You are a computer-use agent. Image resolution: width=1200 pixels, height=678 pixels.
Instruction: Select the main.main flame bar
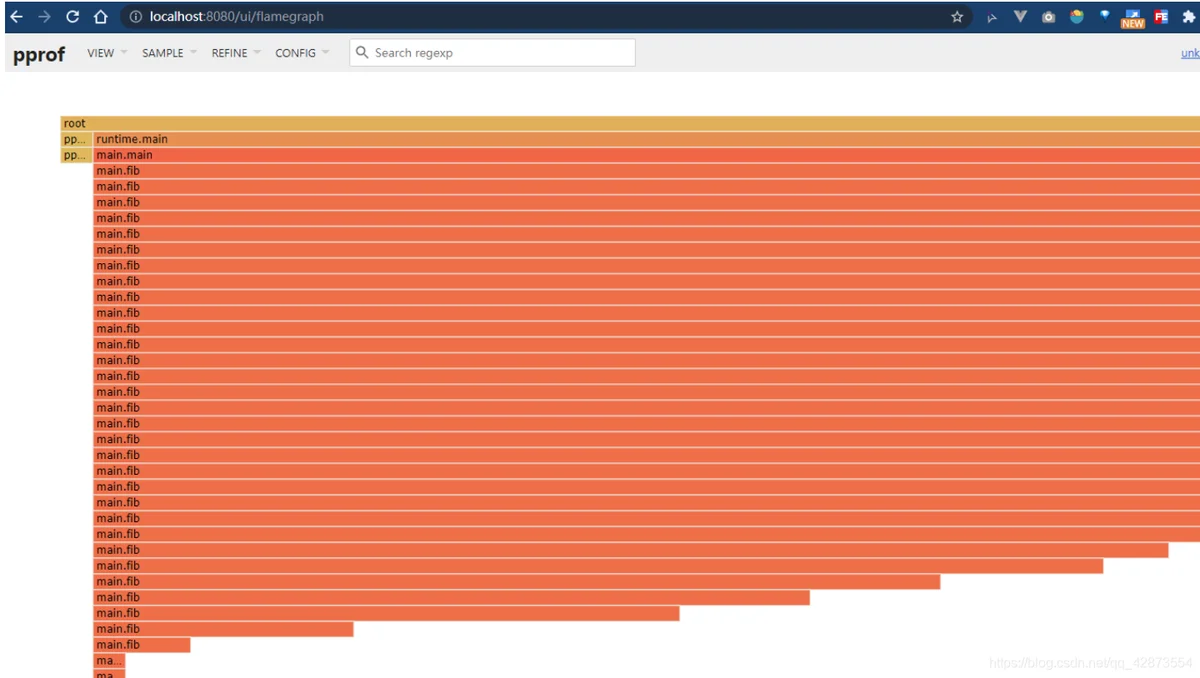point(647,155)
